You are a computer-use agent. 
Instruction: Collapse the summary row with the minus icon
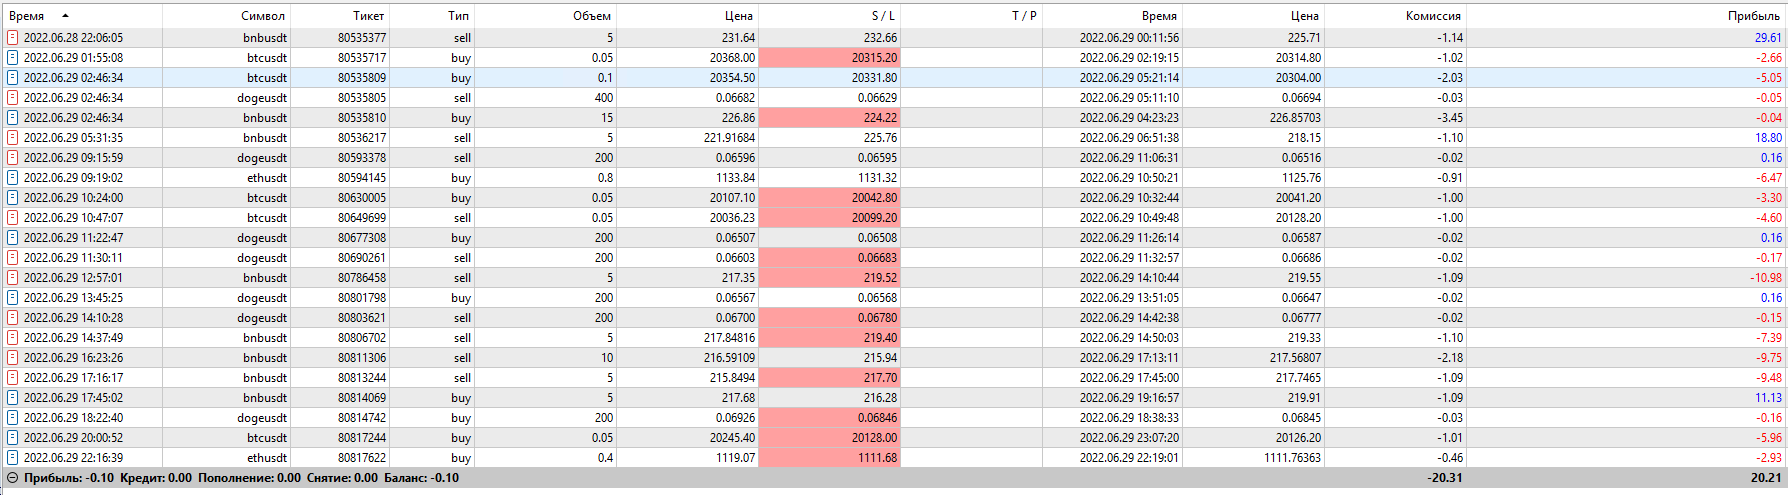click(13, 478)
